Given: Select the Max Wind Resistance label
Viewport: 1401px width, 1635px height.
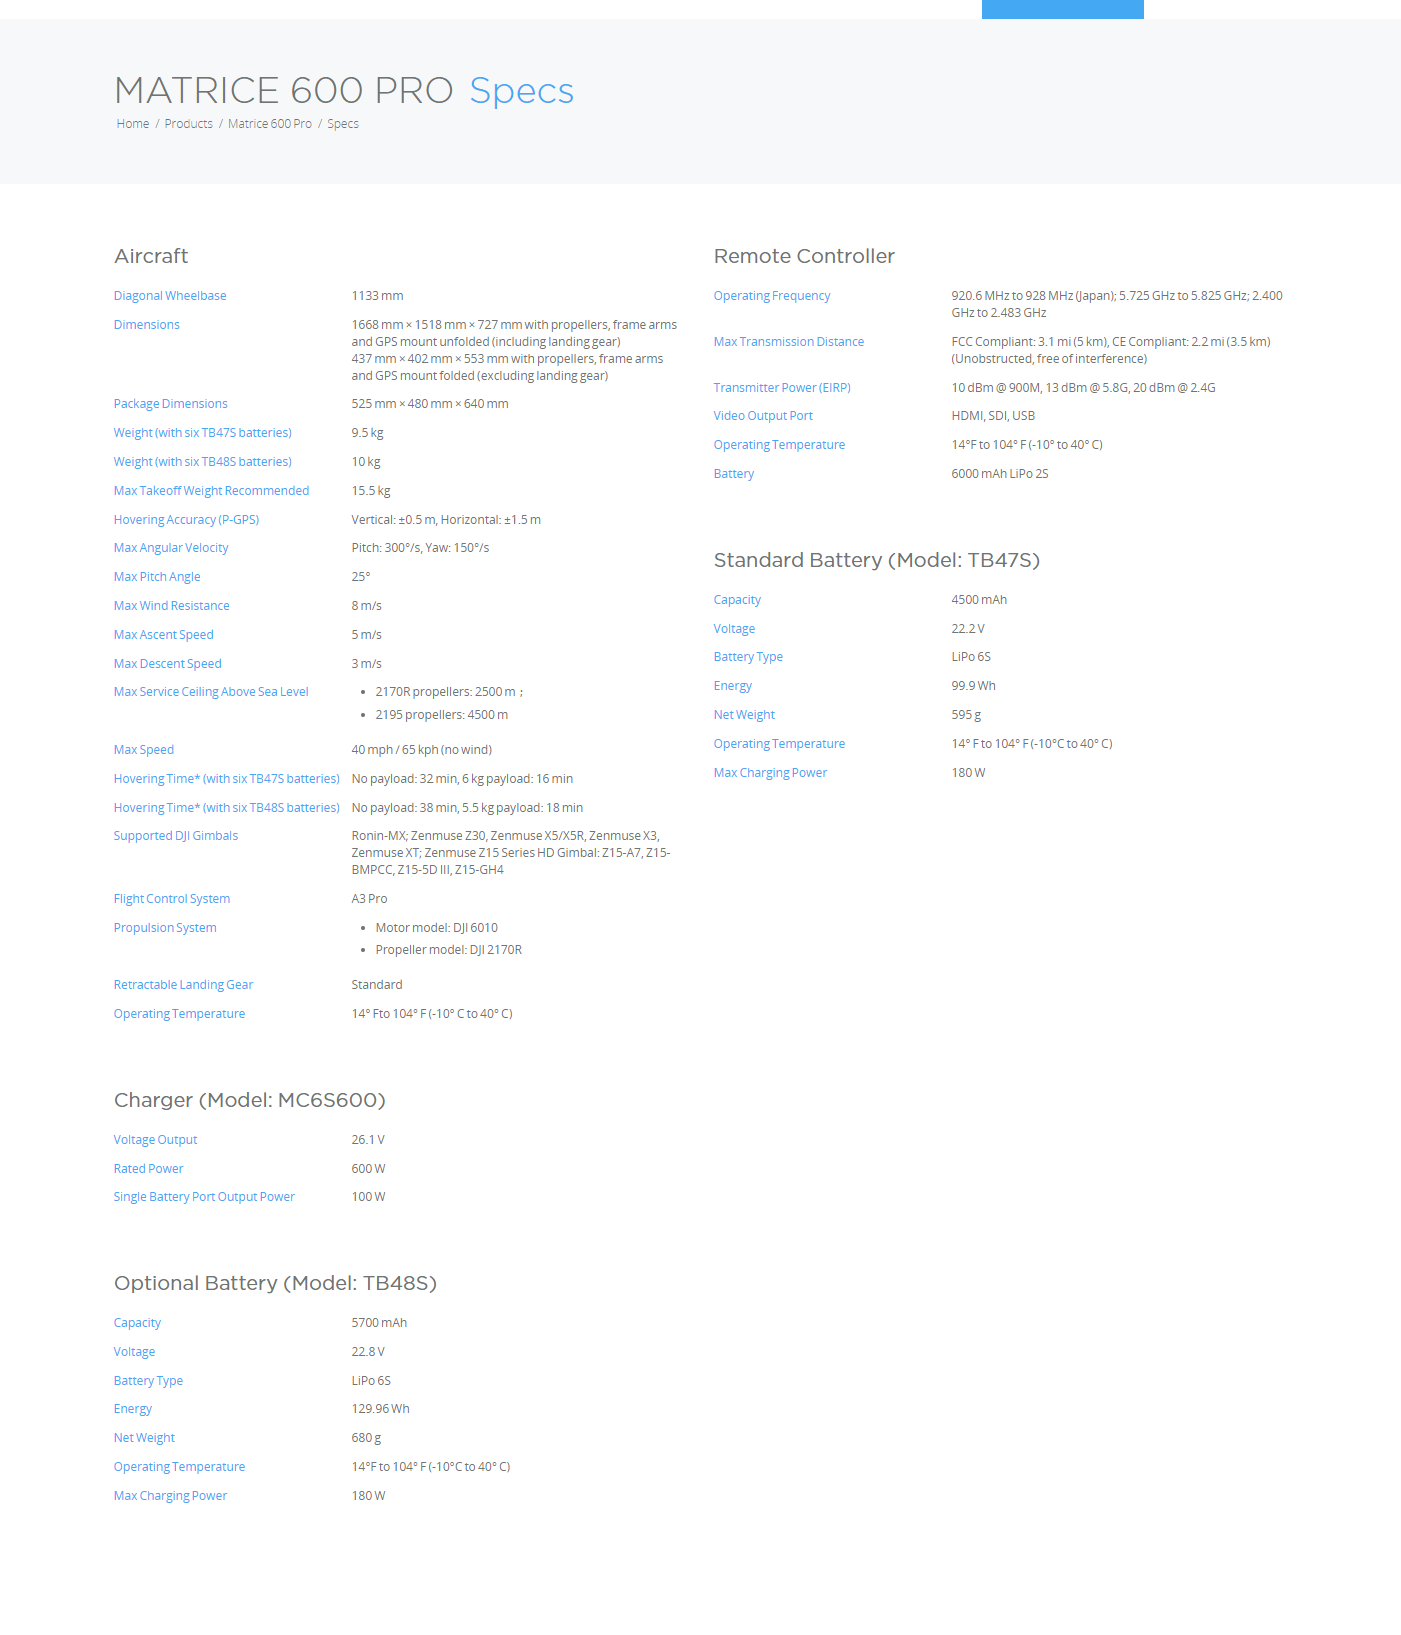Looking at the screenshot, I should tap(172, 606).
